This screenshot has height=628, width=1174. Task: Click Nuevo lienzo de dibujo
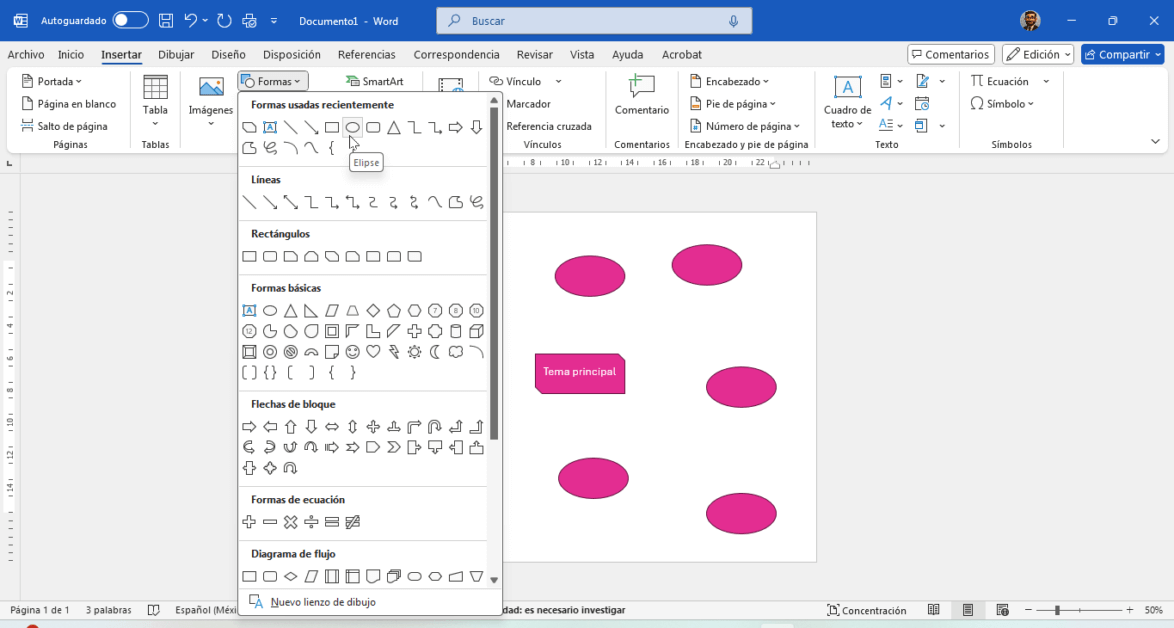tap(322, 602)
